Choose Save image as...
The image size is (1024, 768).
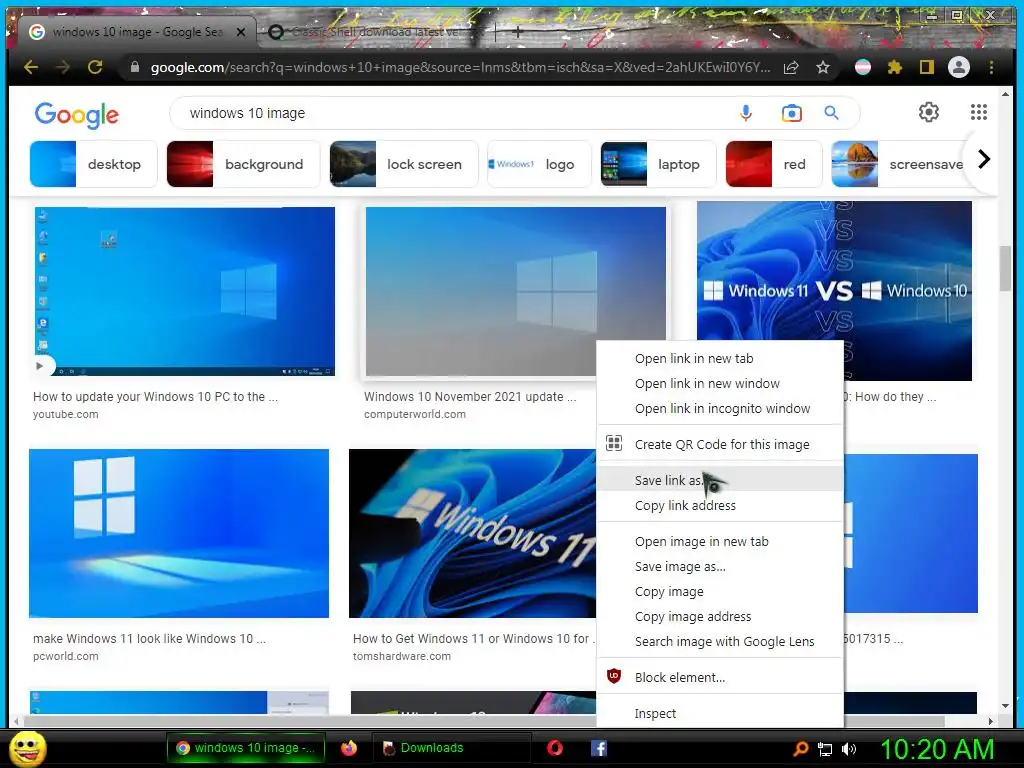(720, 566)
